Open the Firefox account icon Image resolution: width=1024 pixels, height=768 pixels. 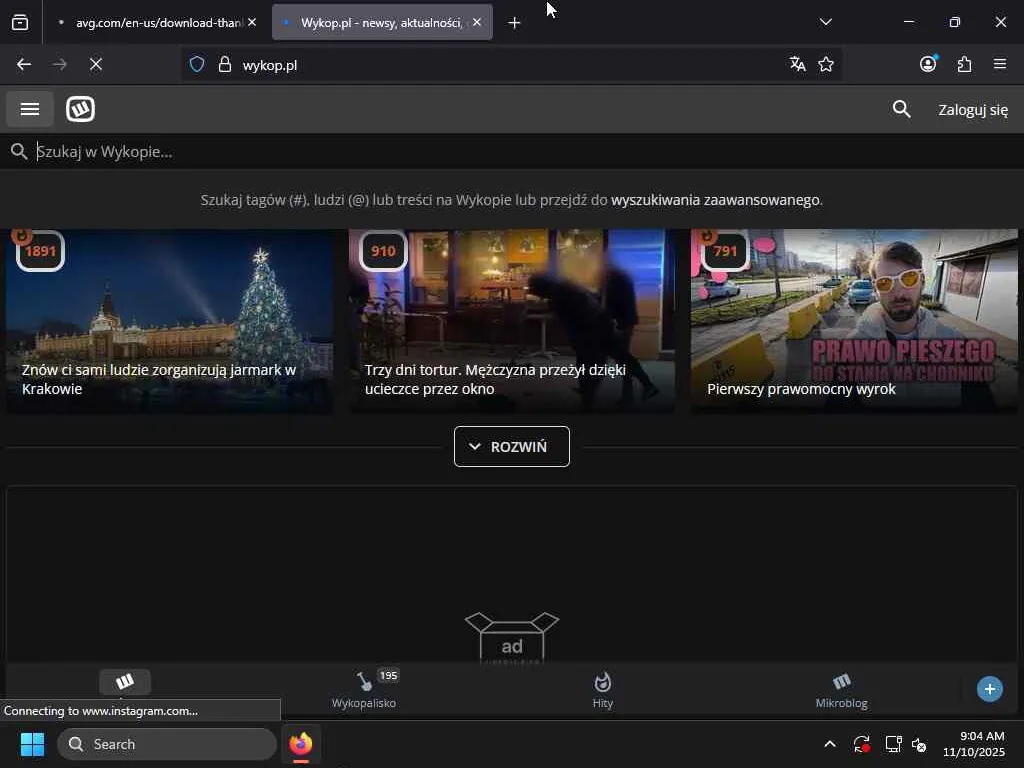(x=928, y=64)
